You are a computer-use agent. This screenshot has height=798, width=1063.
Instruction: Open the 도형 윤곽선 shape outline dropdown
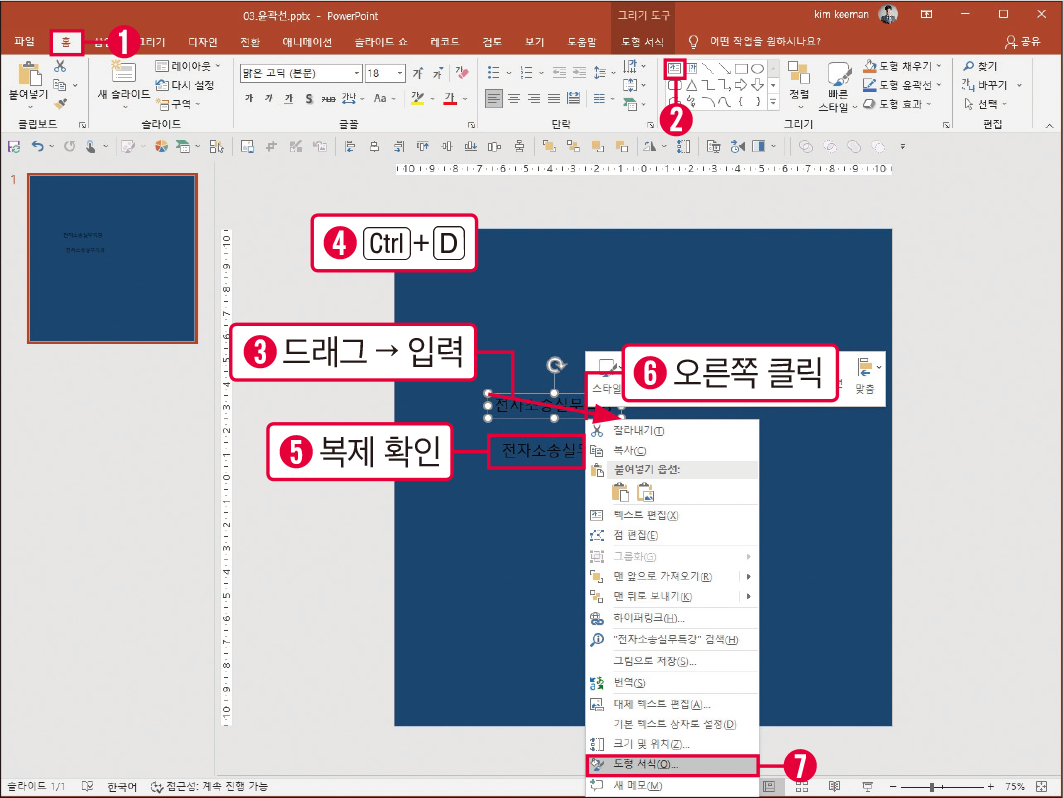pyautogui.click(x=902, y=85)
